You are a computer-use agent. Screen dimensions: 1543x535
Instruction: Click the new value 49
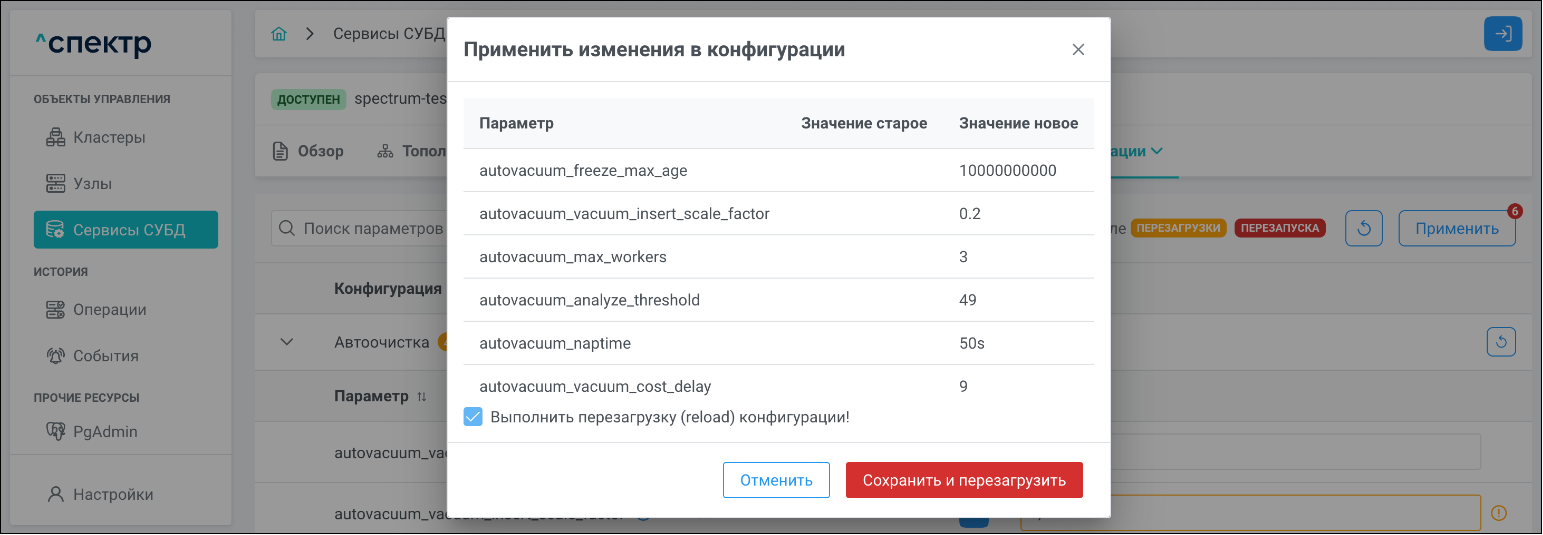(x=968, y=300)
